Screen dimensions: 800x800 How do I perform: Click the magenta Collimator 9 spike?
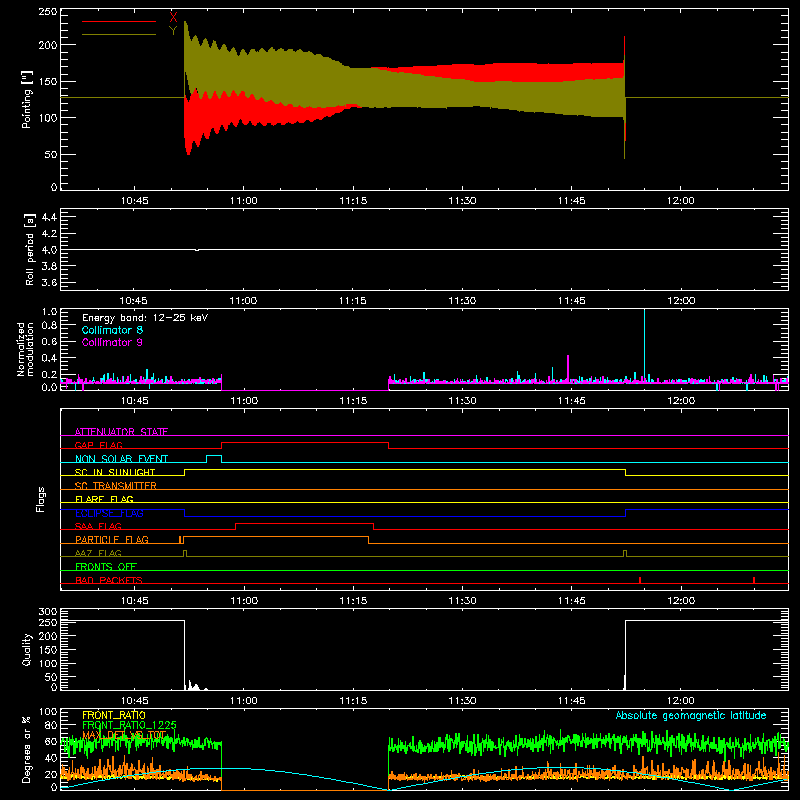tap(568, 367)
